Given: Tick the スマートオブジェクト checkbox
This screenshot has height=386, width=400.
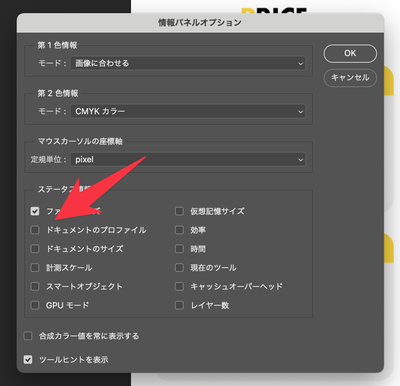Looking at the screenshot, I should [35, 286].
